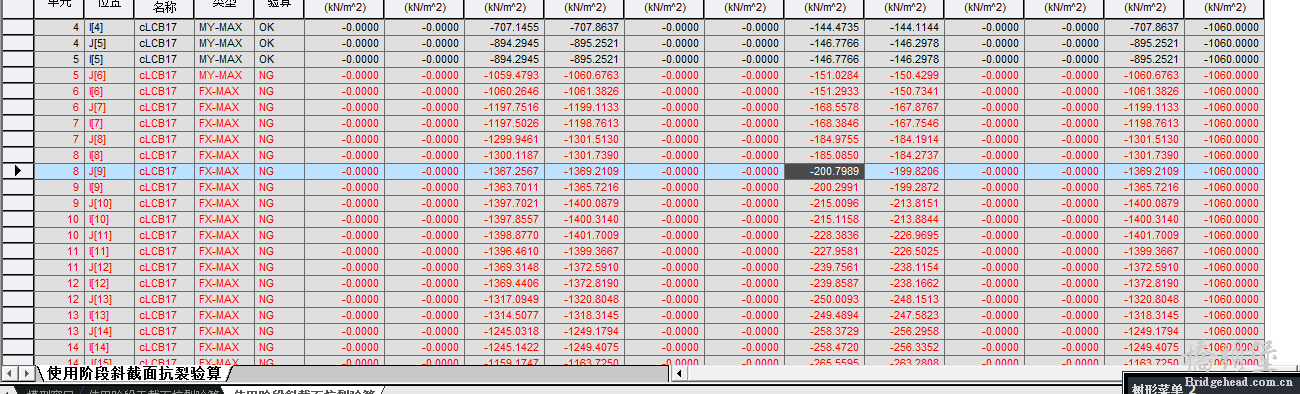Click the value -144.4735
The height and width of the screenshot is (394, 1300).
[824, 27]
